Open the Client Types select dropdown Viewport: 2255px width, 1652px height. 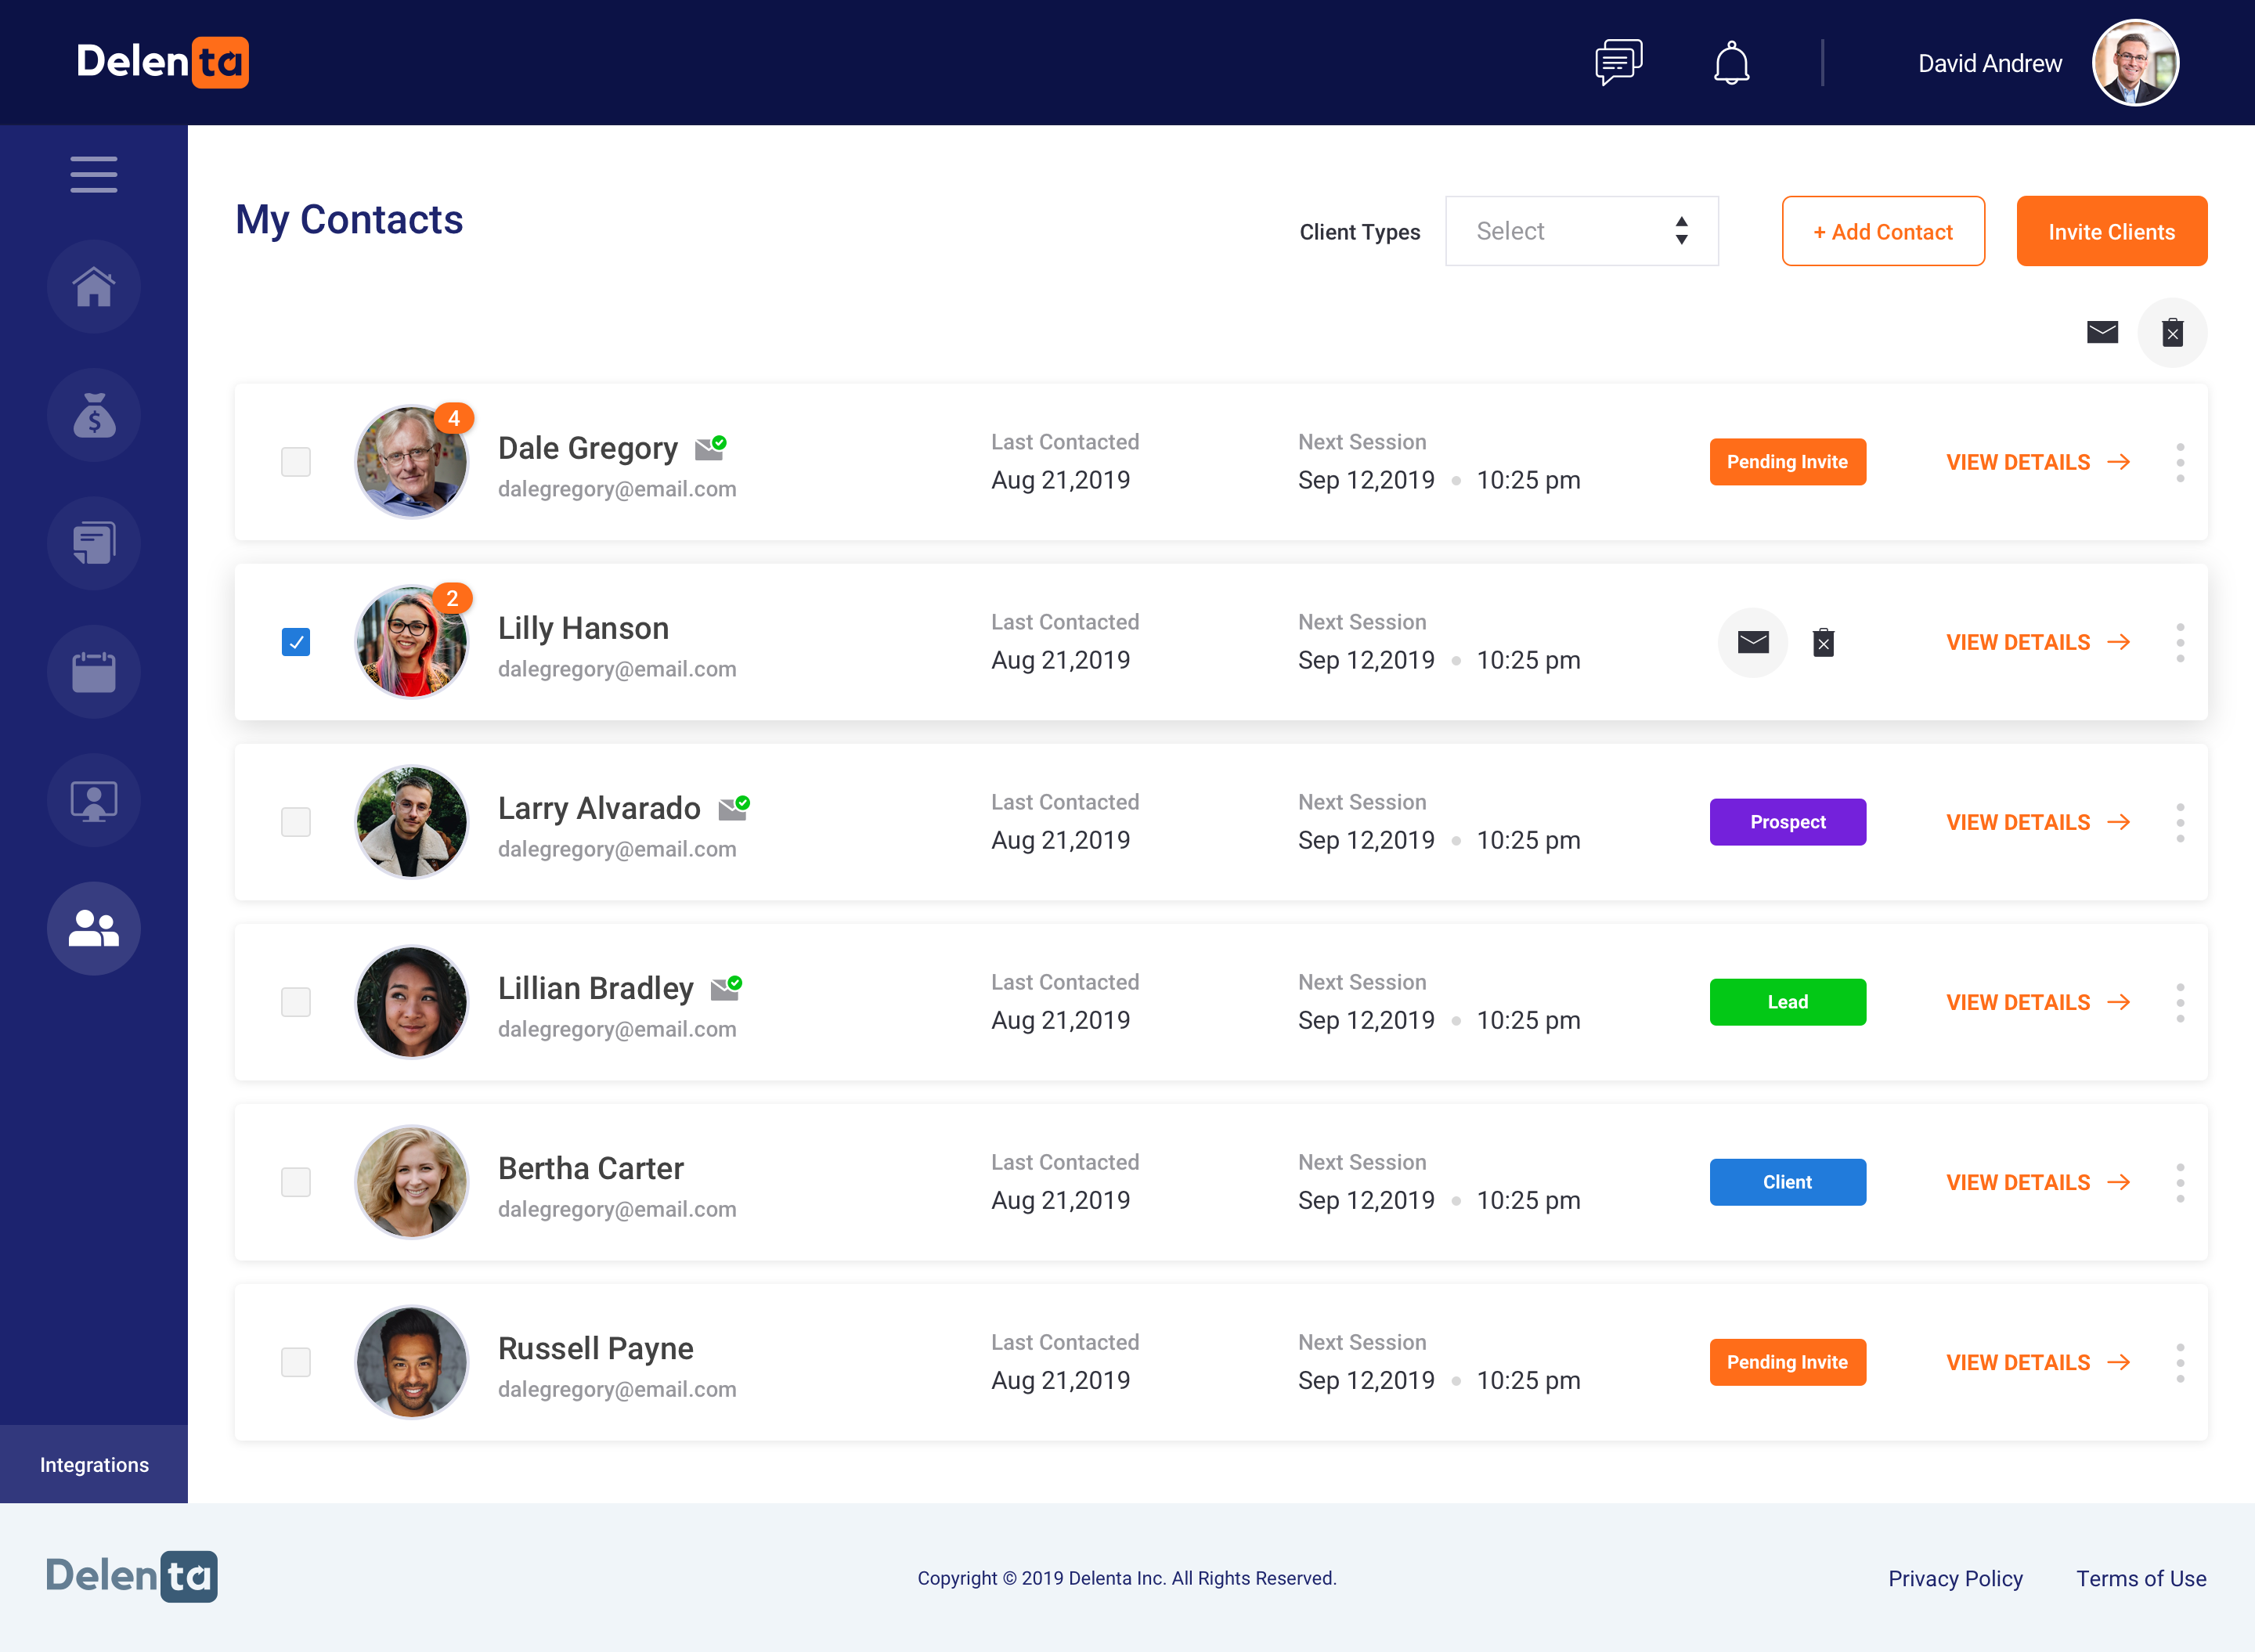coord(1581,231)
